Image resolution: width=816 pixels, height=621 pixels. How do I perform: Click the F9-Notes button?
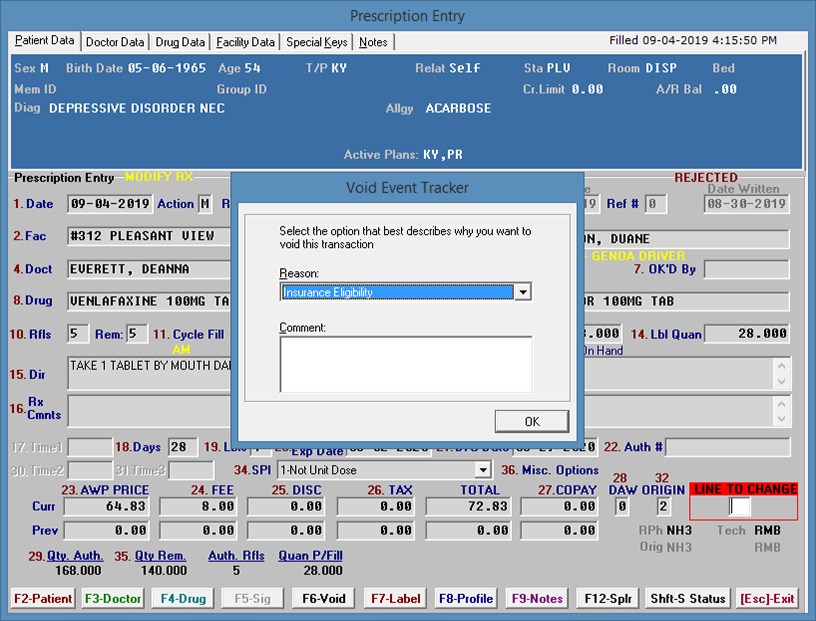pos(538,598)
